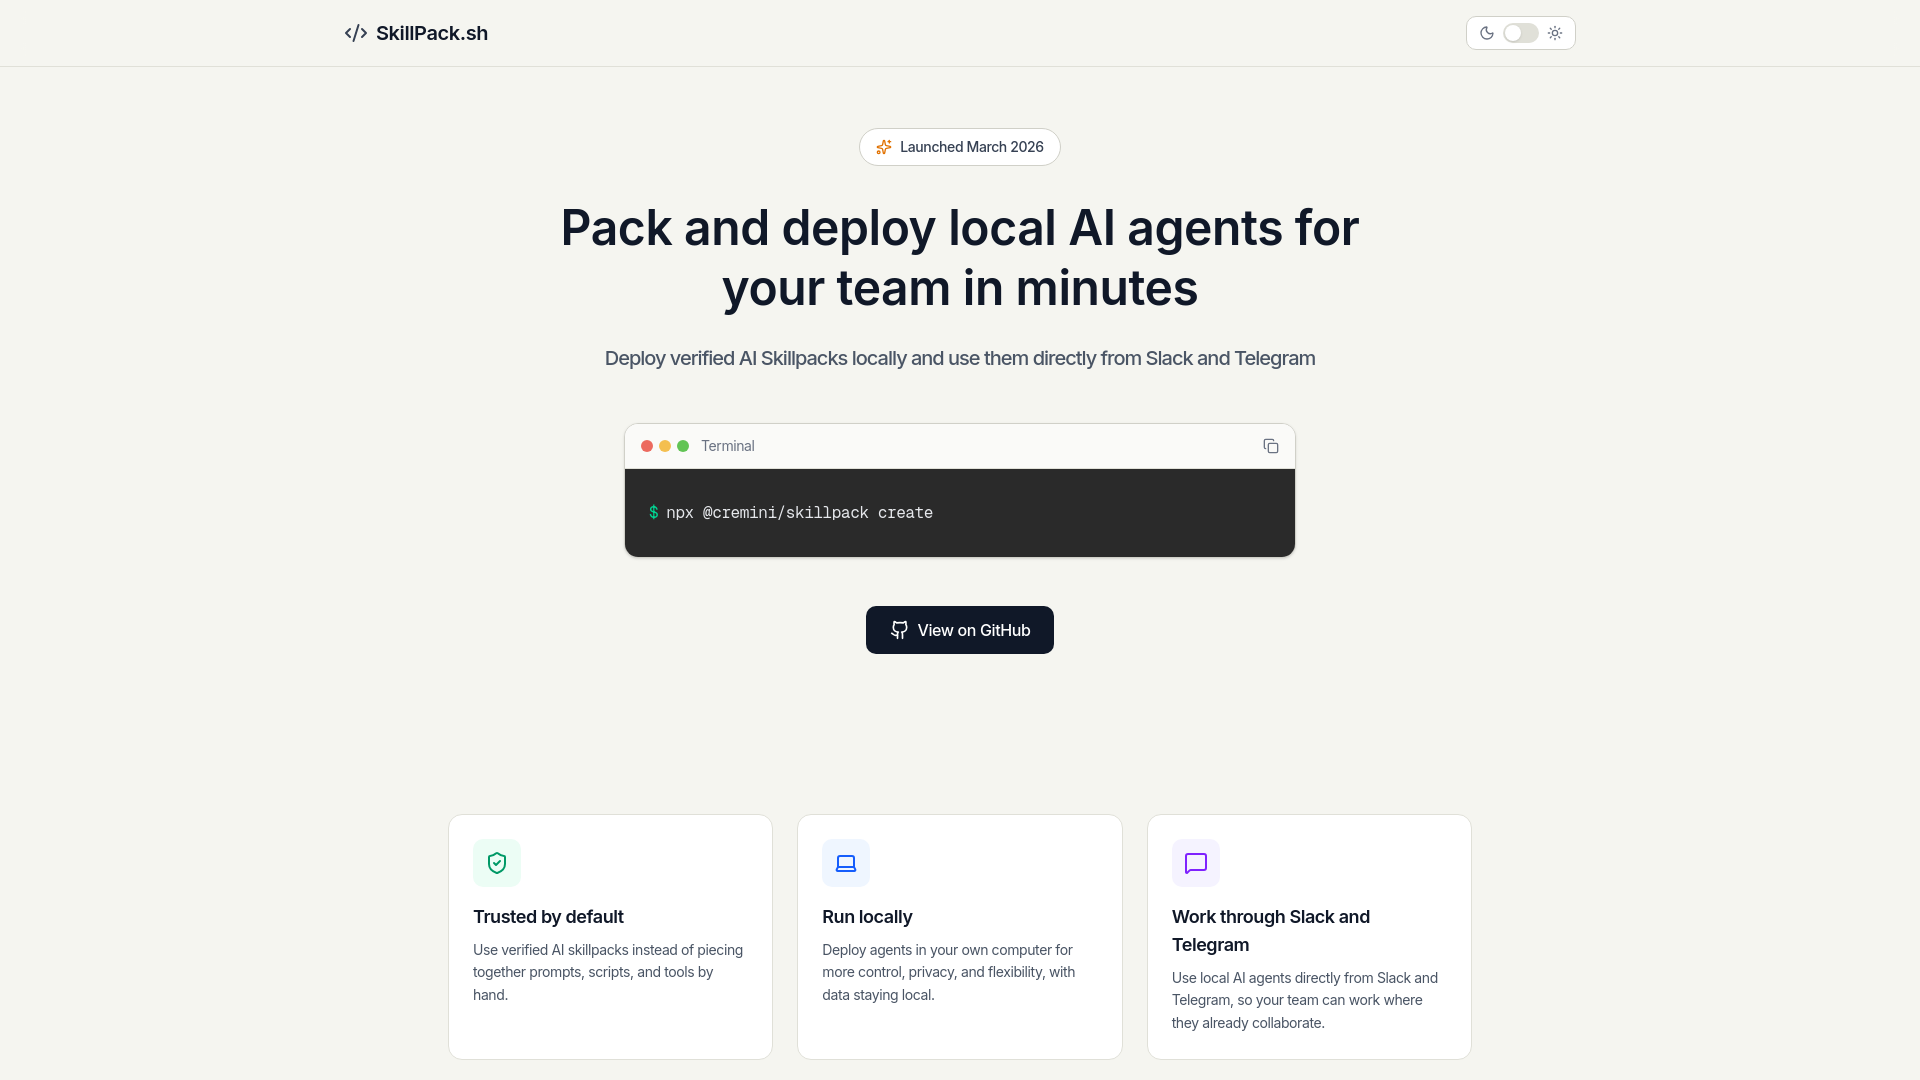Screen dimensions: 1920x1080
Task: Click the SkillPack.sh code bracket logo icon
Action: (x=356, y=33)
